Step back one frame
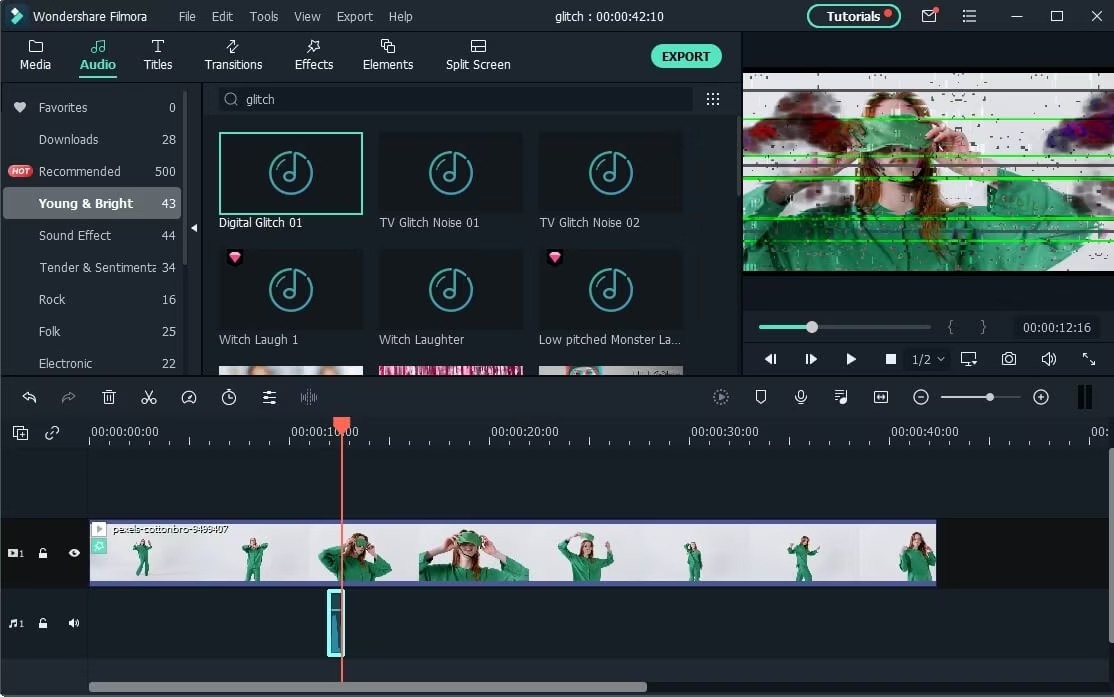This screenshot has height=697, width=1114. [771, 359]
